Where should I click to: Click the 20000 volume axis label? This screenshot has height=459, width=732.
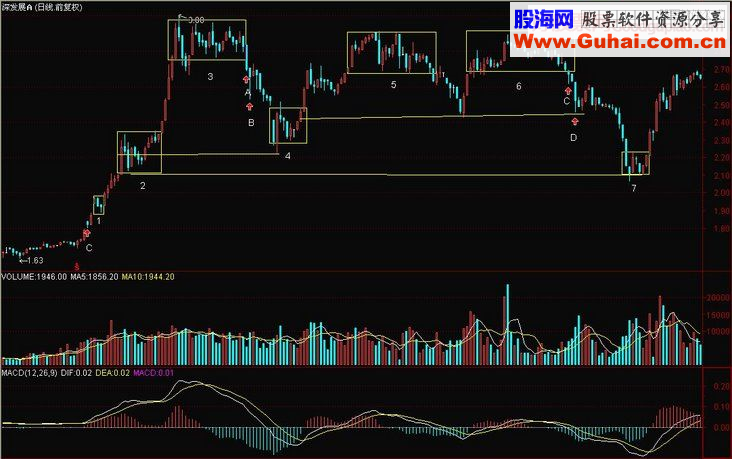pos(718,298)
